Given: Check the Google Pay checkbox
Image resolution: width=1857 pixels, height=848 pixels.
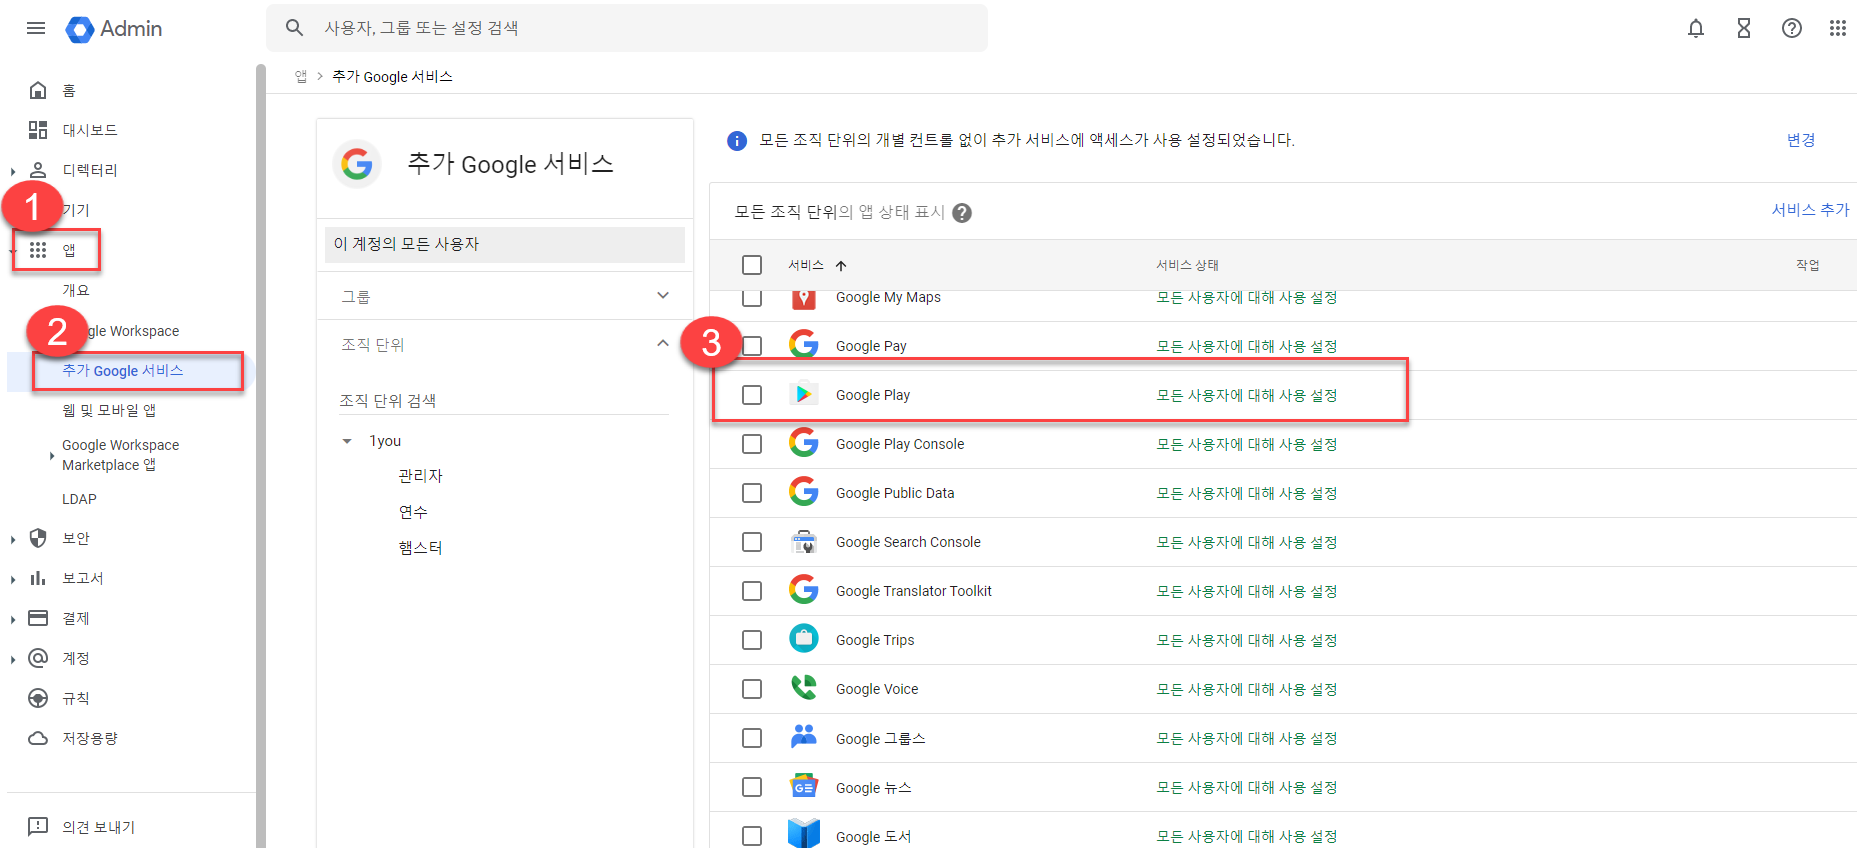Looking at the screenshot, I should (x=752, y=346).
